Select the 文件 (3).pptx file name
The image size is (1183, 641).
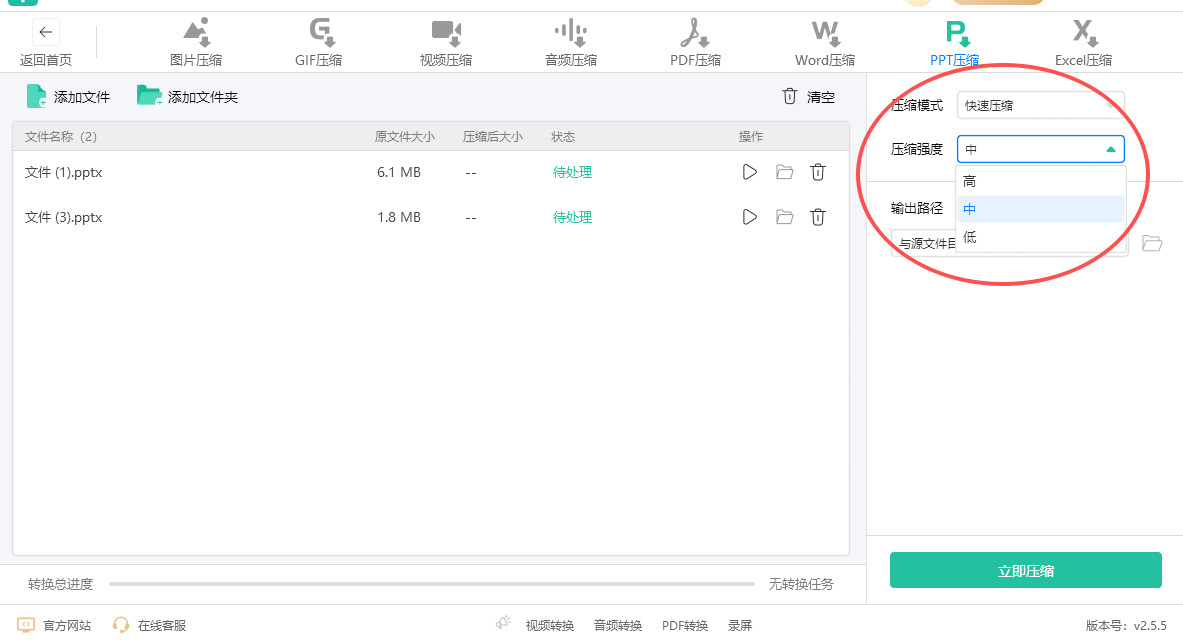[63, 217]
